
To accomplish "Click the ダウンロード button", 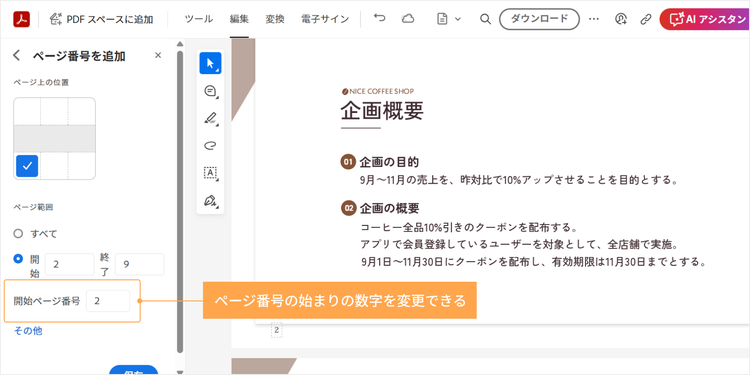I will click(540, 19).
